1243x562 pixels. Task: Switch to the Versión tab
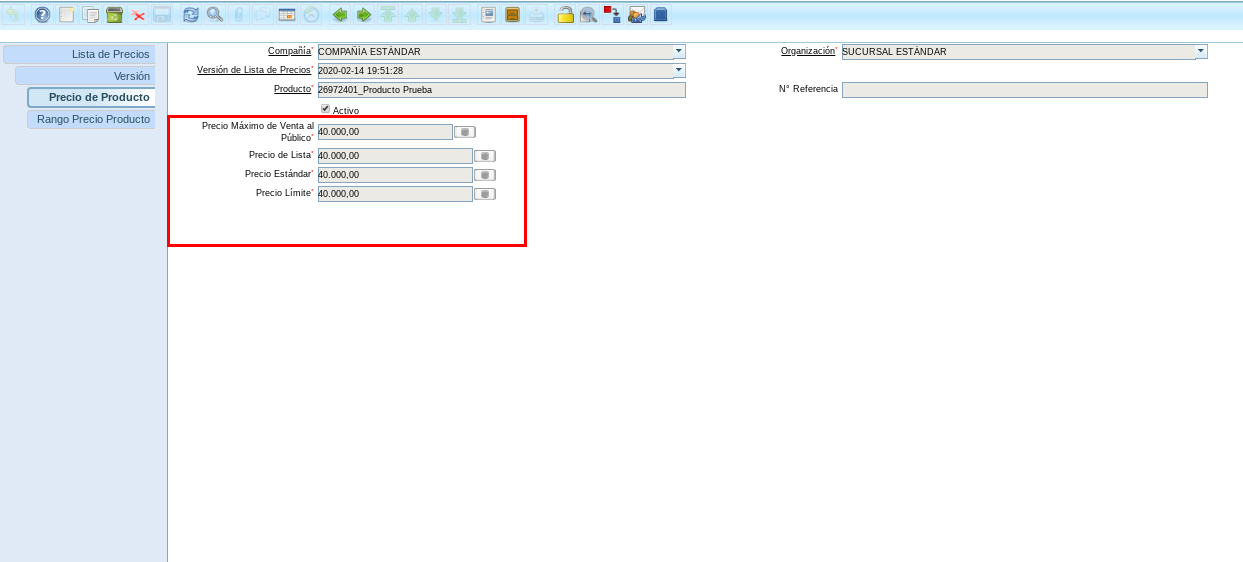coord(85,75)
